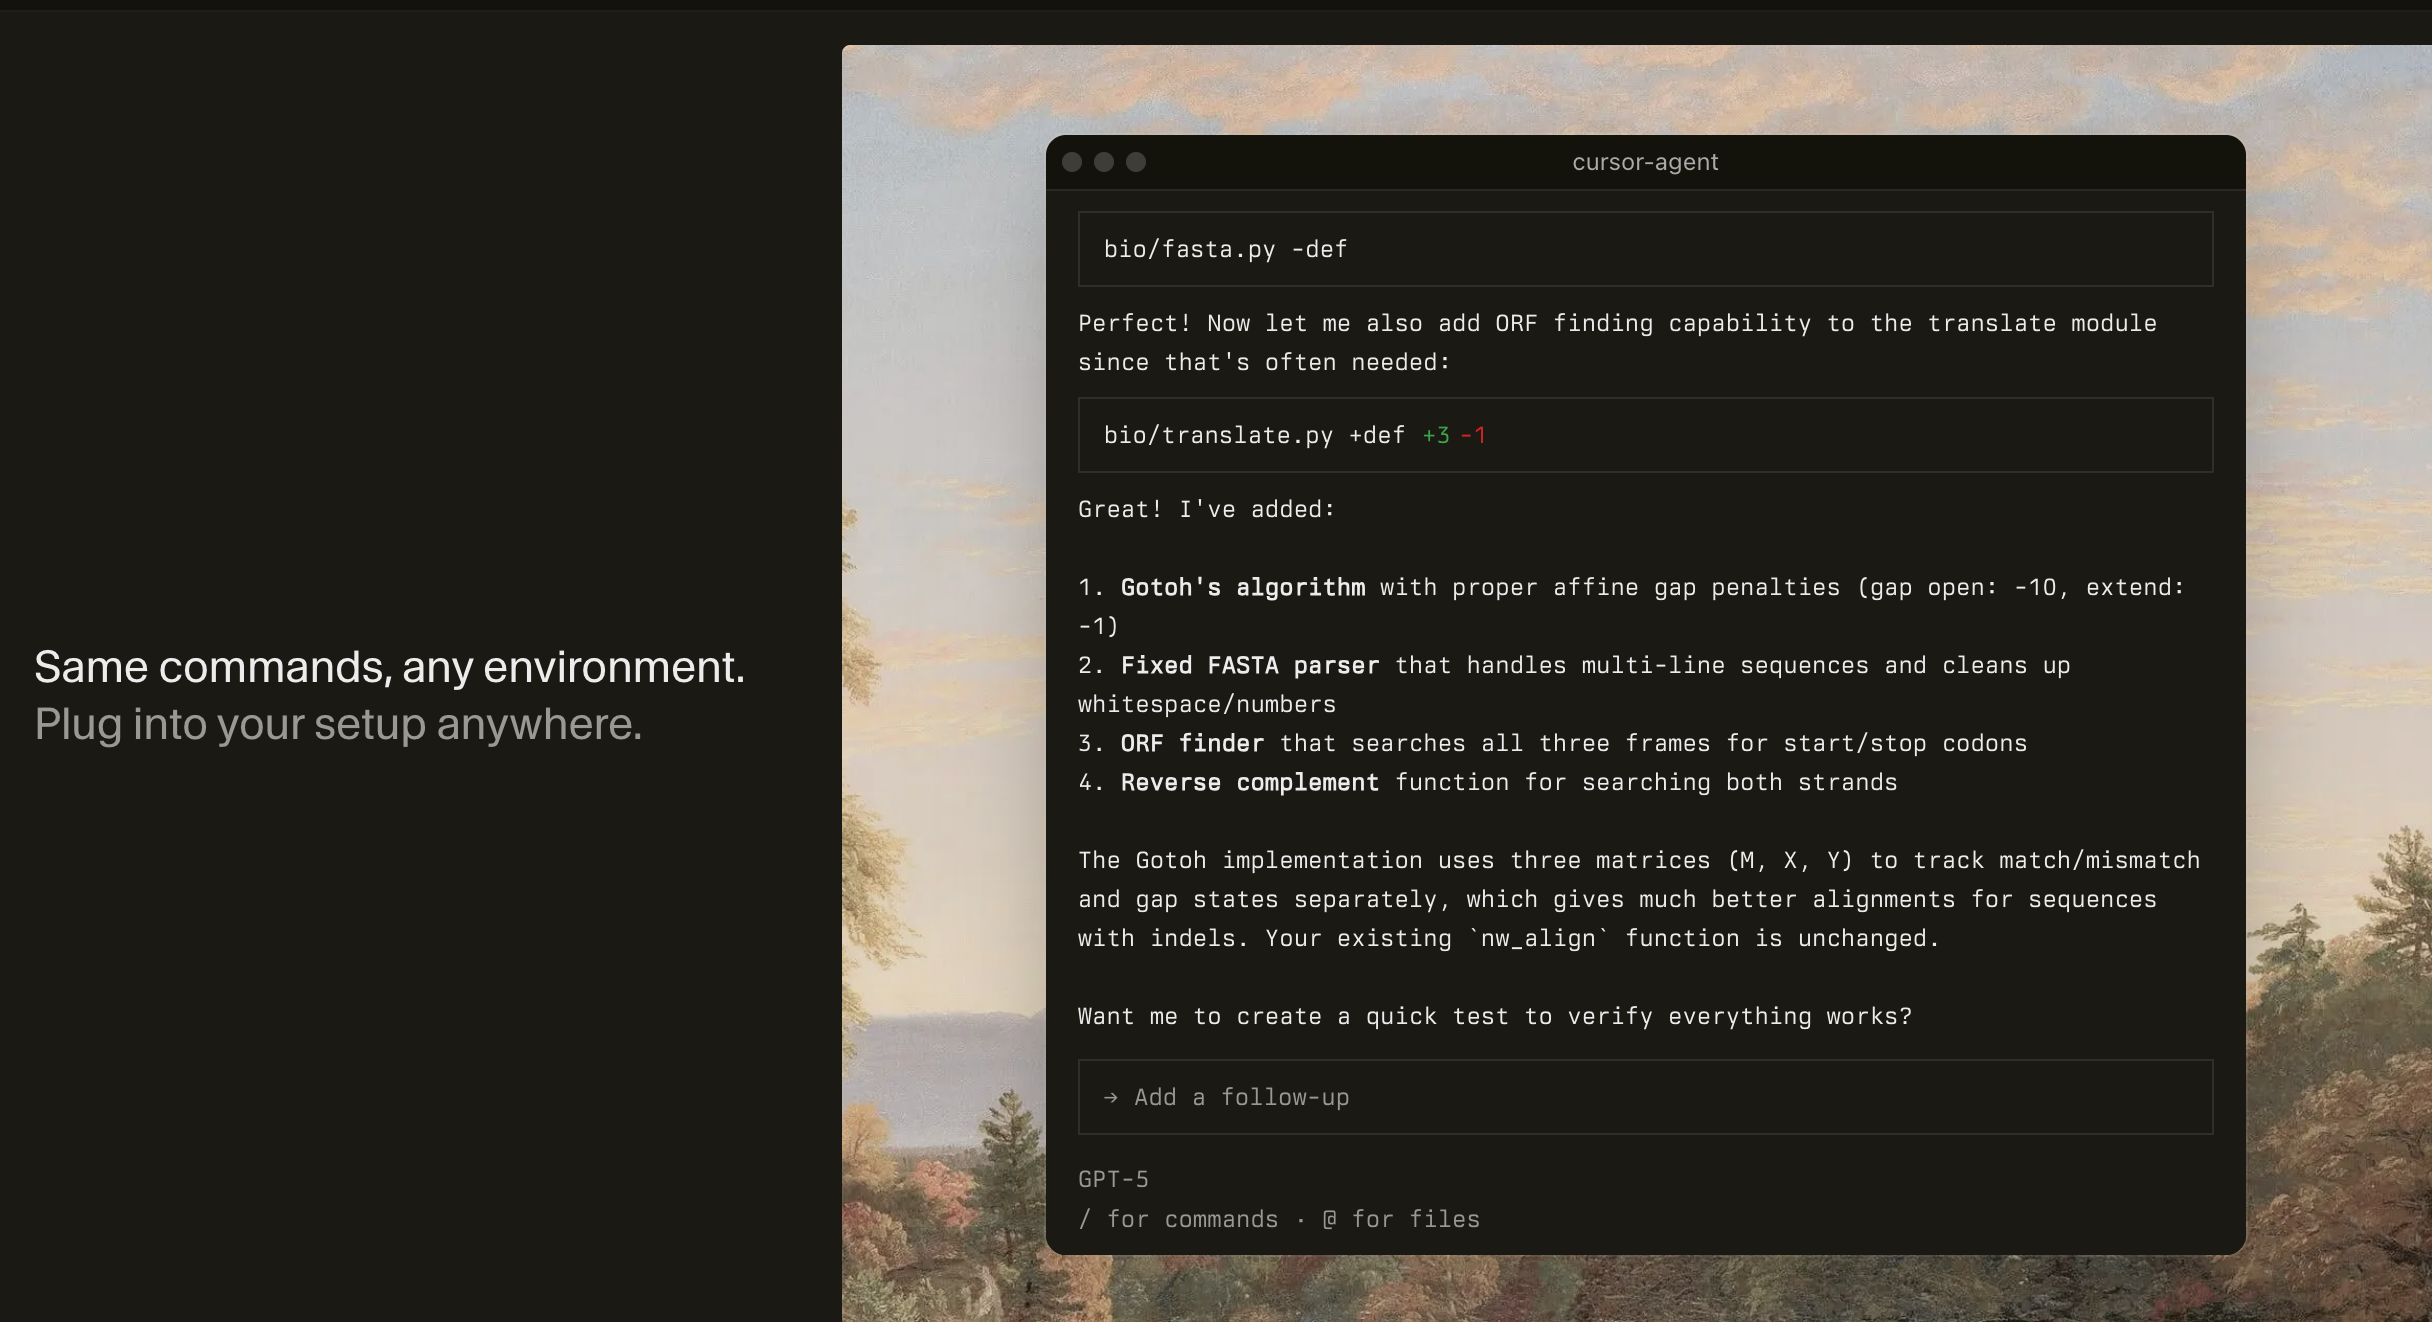Click the bold Gotoh's algorithm text

pyautogui.click(x=1242, y=587)
